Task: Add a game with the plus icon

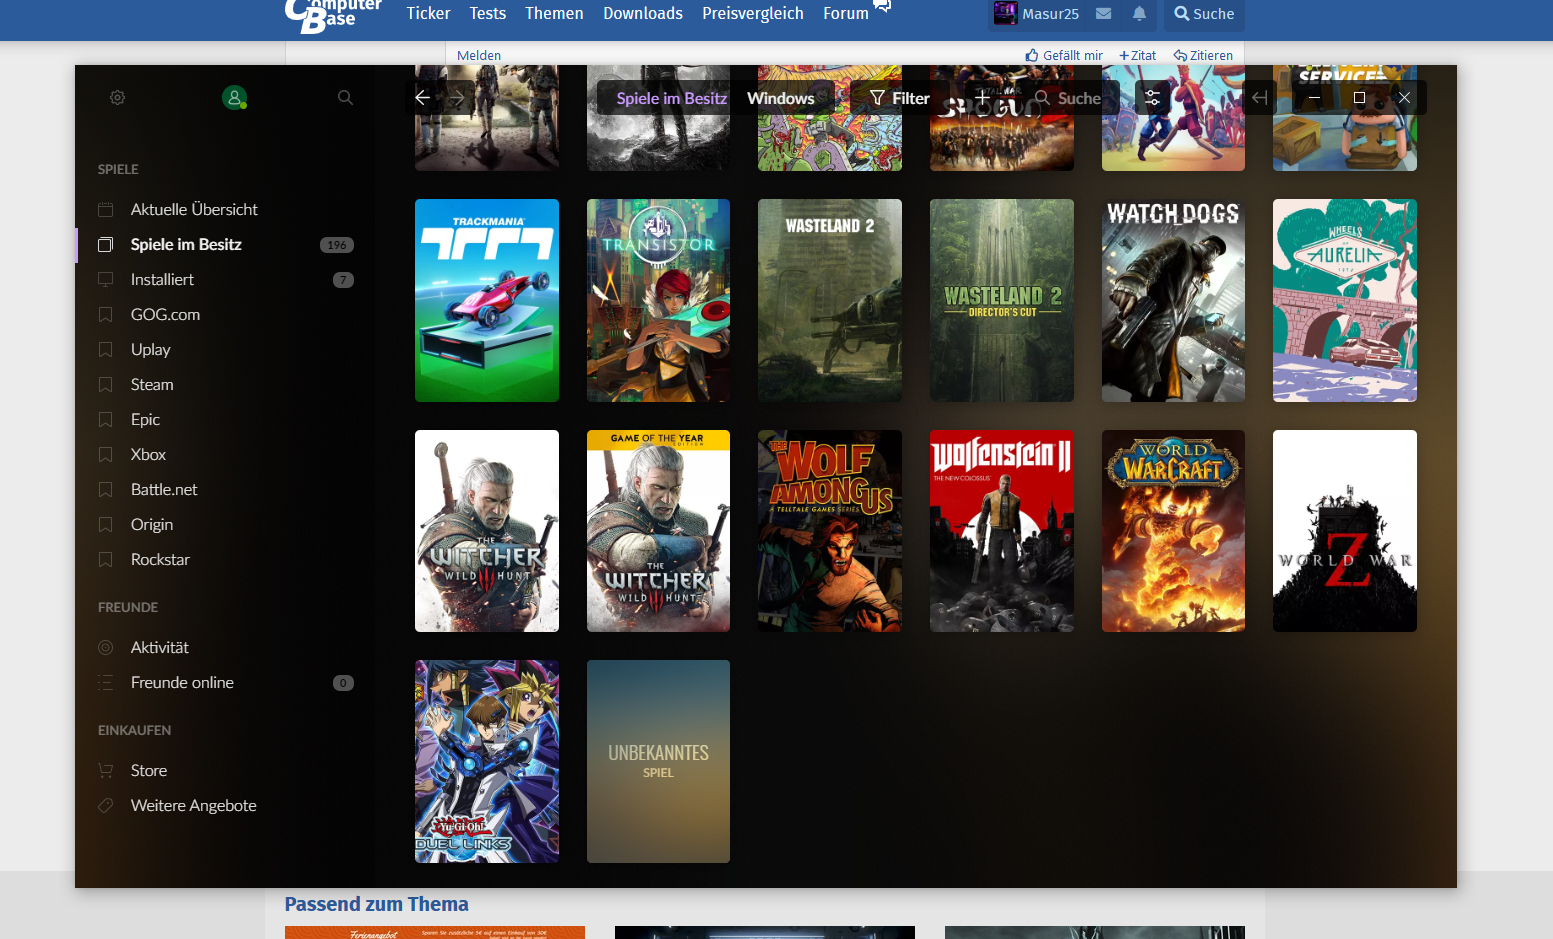Action: (983, 98)
